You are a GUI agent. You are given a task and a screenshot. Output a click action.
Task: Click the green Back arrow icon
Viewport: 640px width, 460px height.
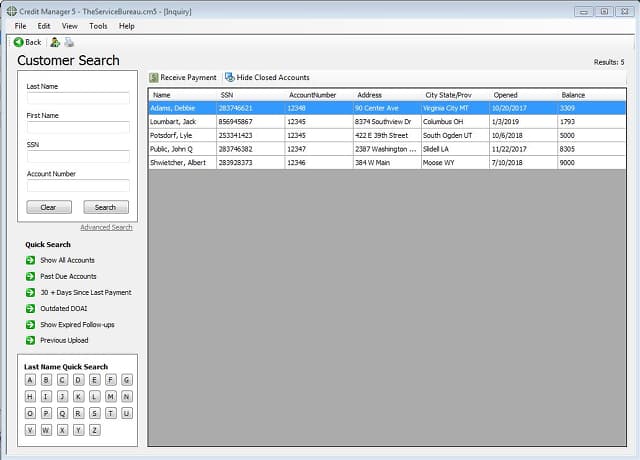18,42
